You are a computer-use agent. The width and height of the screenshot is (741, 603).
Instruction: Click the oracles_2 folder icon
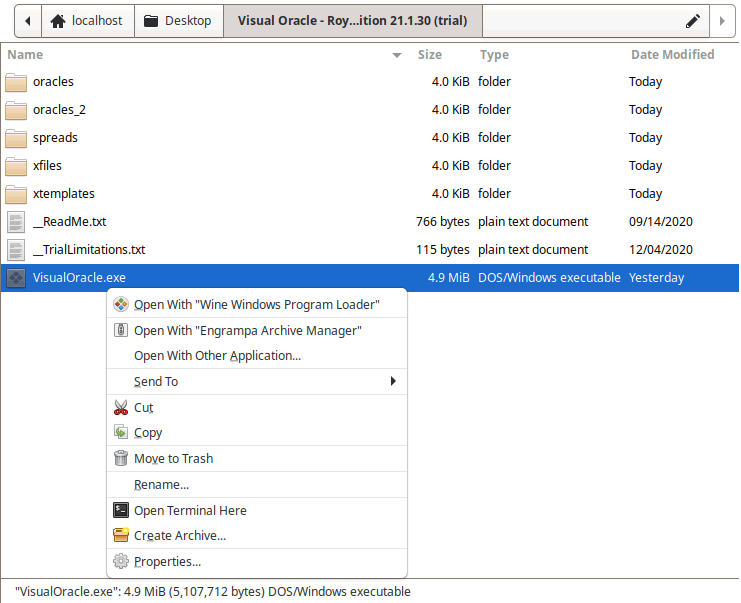pyautogui.click(x=16, y=110)
